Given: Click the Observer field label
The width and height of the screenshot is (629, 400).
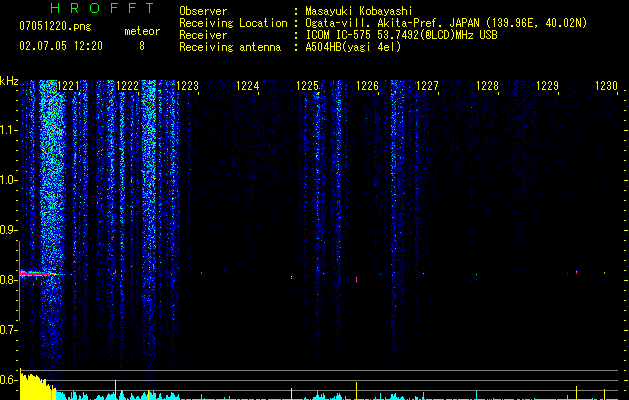Looking at the screenshot, I should pyautogui.click(x=203, y=11).
